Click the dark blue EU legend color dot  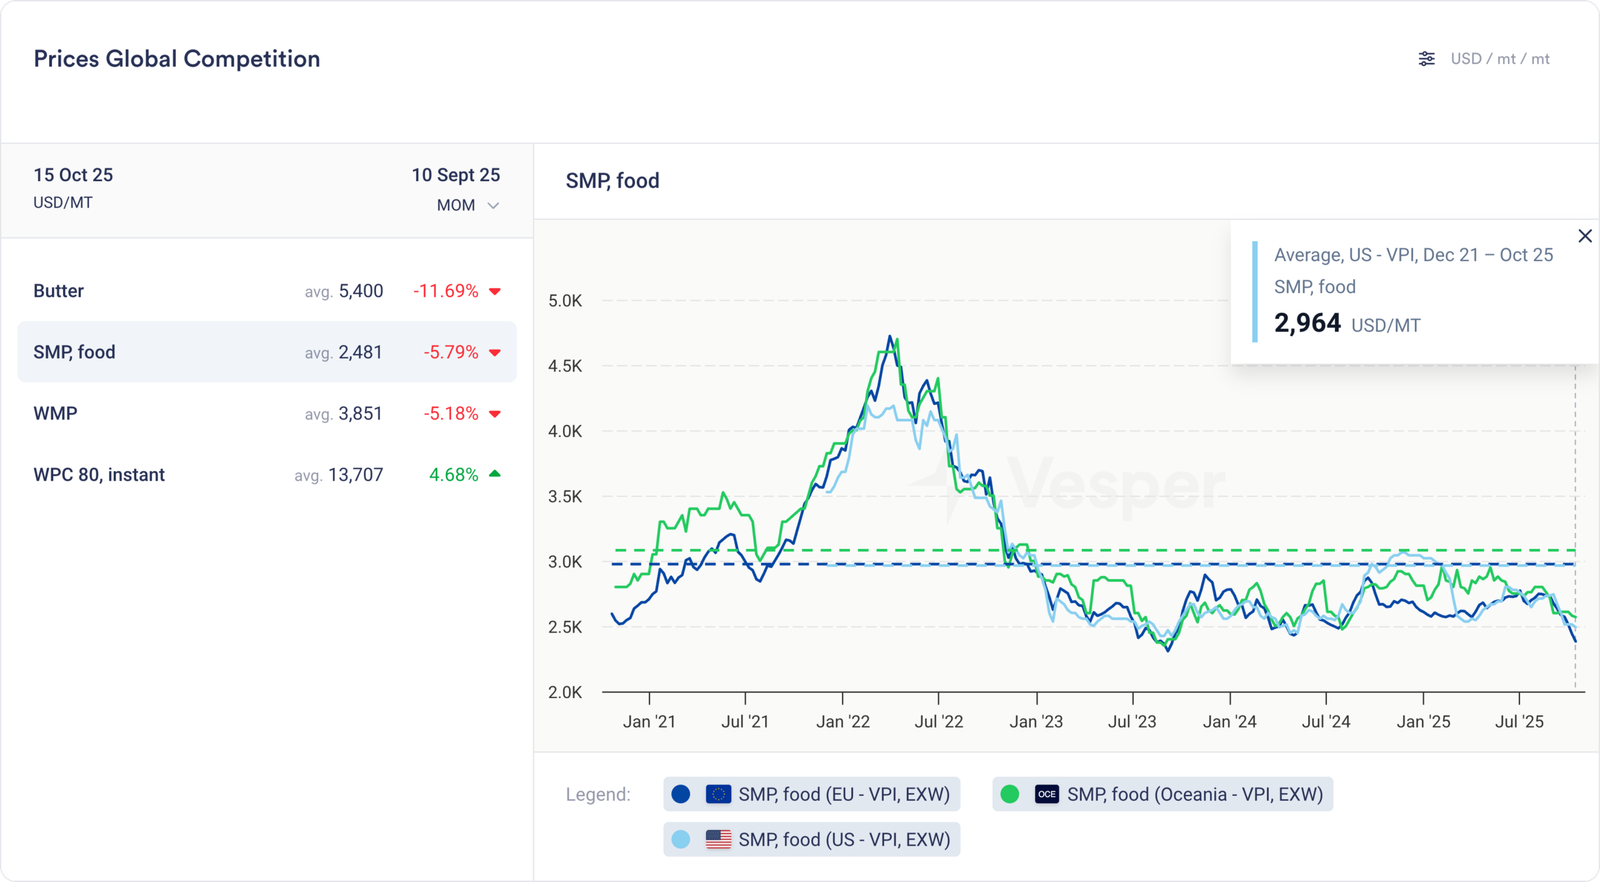(681, 794)
